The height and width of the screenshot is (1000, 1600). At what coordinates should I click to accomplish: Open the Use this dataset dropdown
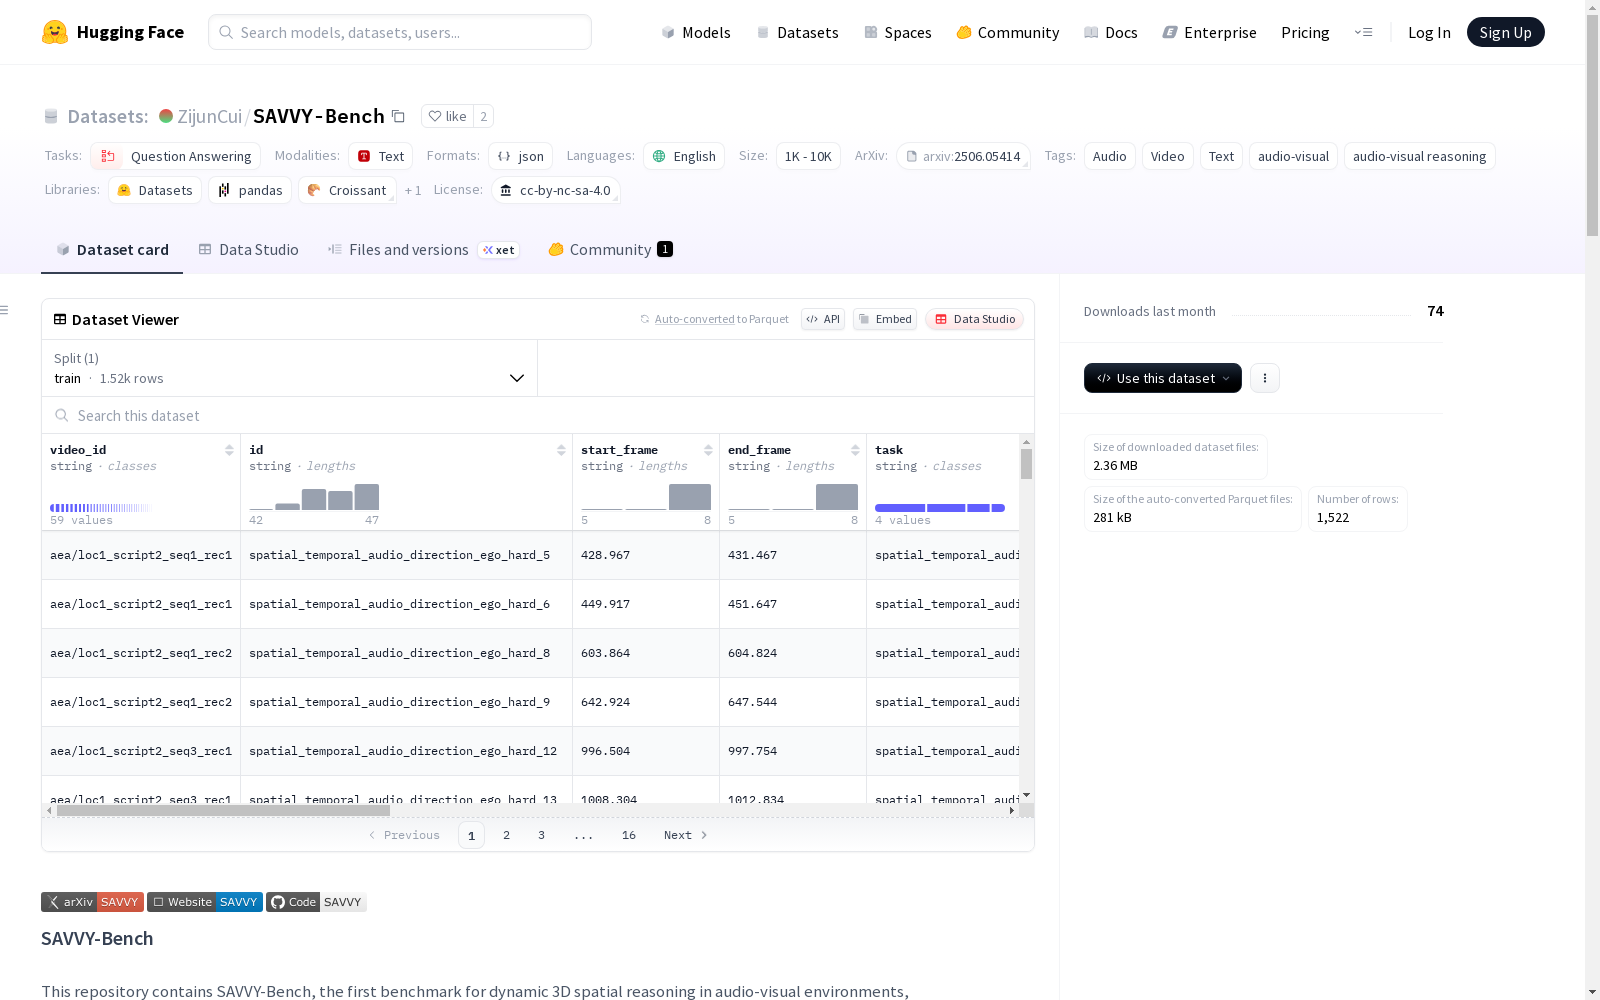coord(1163,378)
